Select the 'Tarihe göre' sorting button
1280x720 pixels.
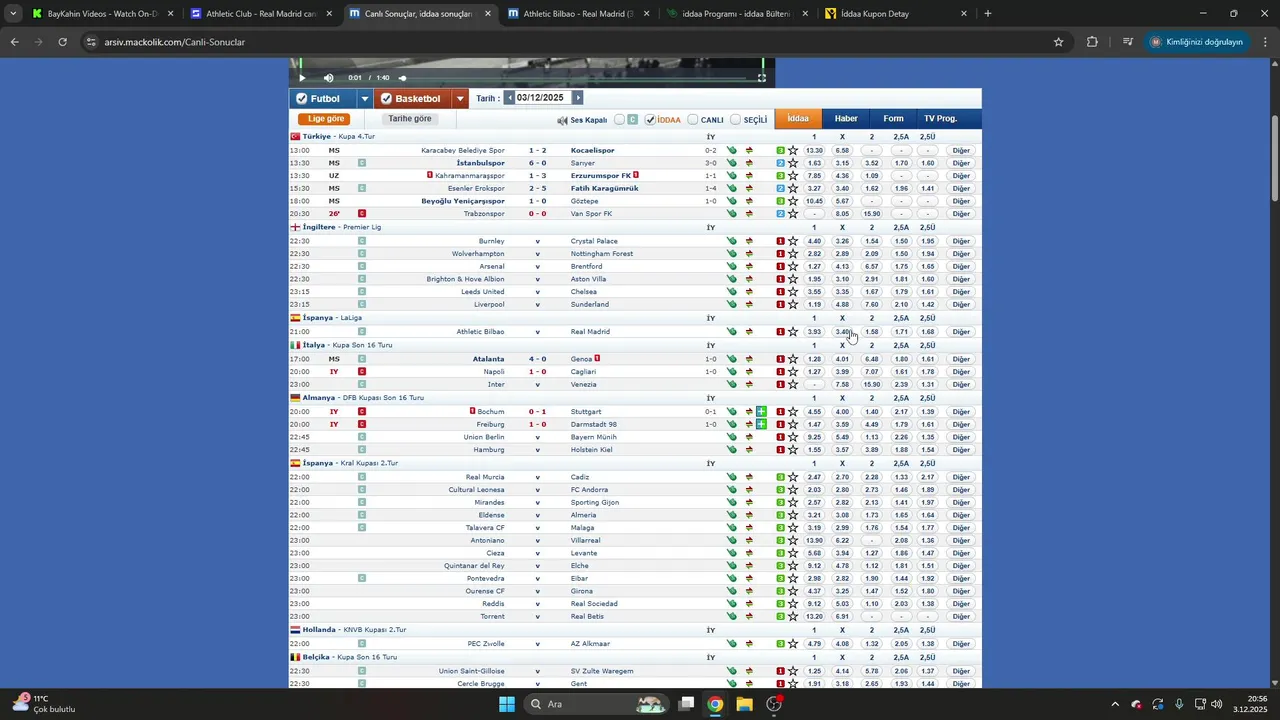tap(410, 119)
